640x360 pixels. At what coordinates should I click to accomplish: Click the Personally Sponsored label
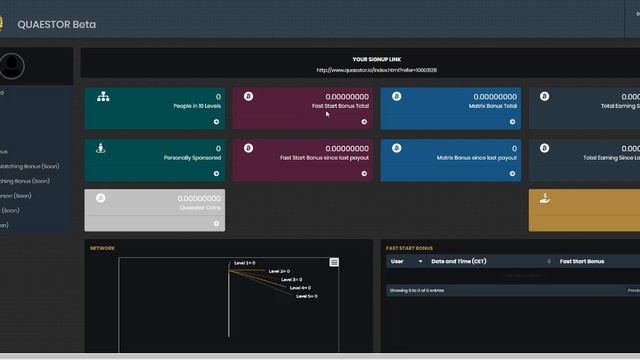(x=192, y=158)
